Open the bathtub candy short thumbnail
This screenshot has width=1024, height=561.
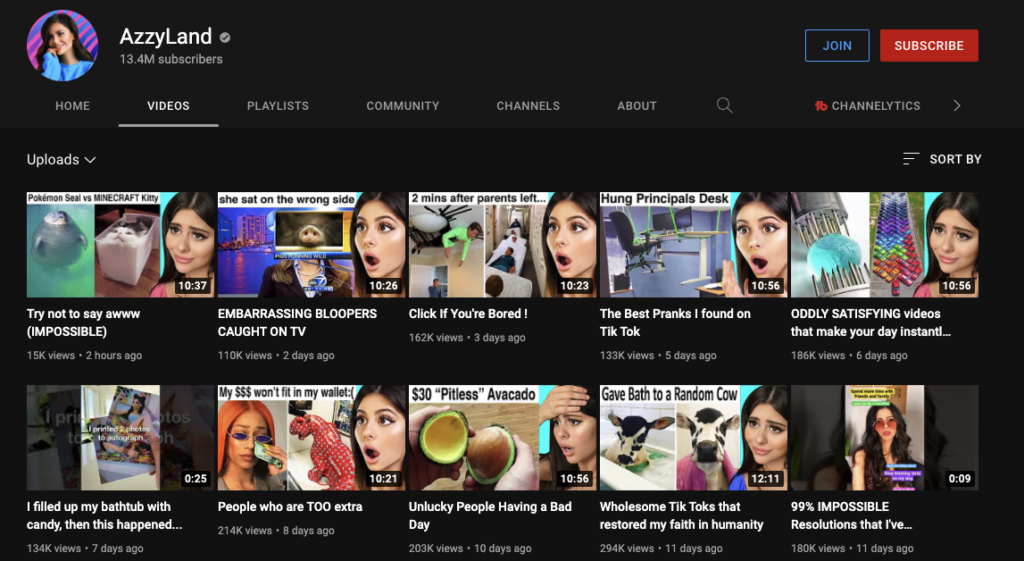[x=120, y=438]
